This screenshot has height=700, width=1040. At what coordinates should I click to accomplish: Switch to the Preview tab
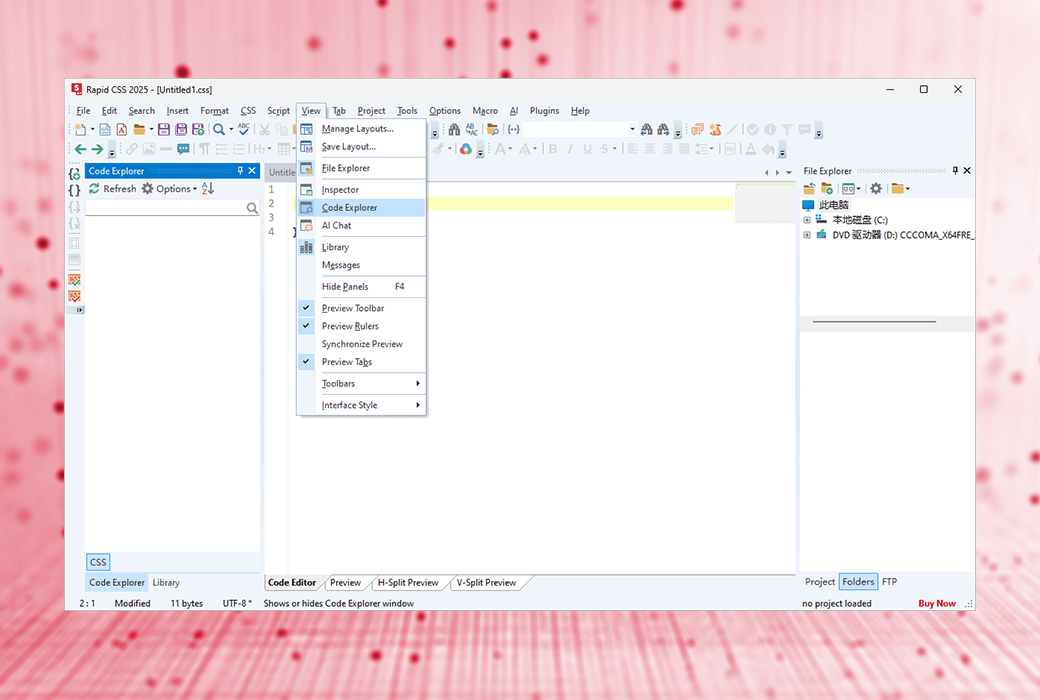tap(346, 583)
